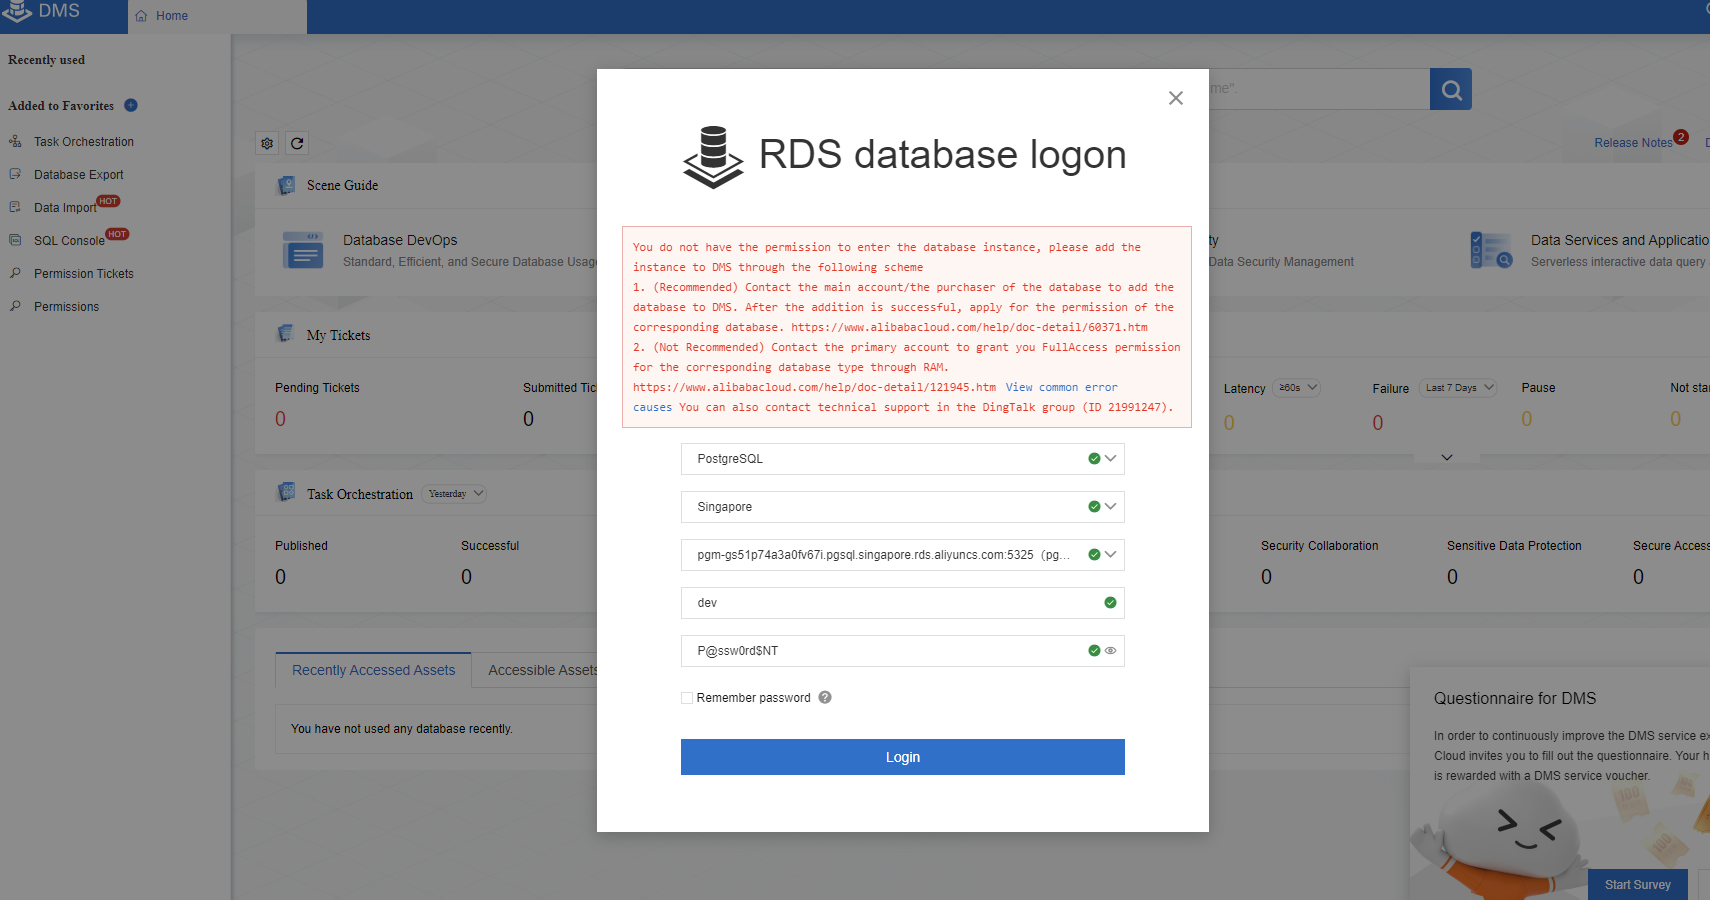Open Release Notes link
Viewport: 1710px width, 900px height.
point(1633,143)
